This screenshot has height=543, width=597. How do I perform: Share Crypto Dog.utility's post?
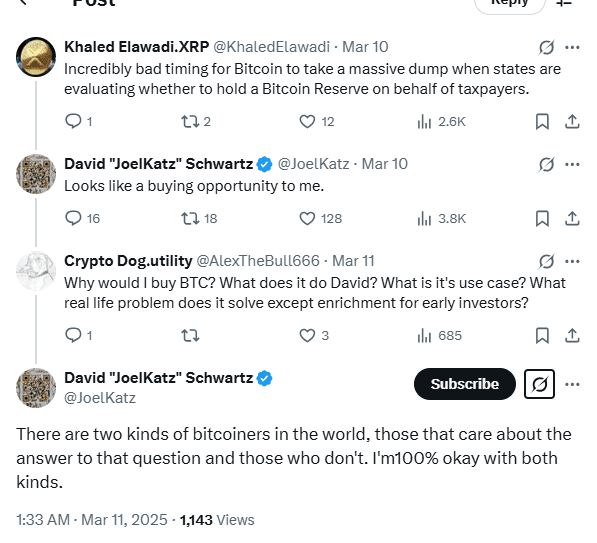point(572,335)
